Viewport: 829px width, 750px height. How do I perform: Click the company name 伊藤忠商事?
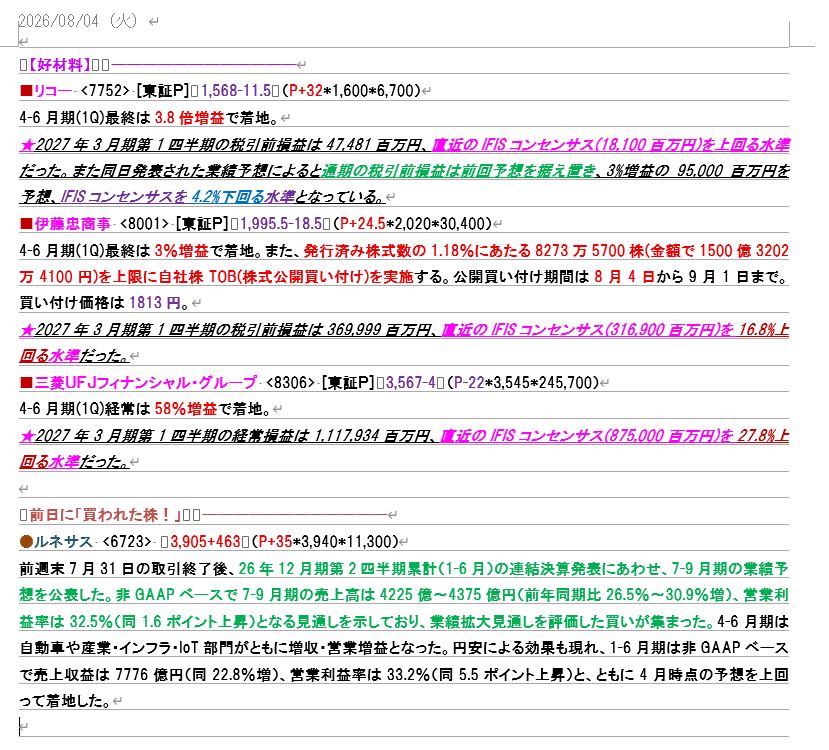72,224
